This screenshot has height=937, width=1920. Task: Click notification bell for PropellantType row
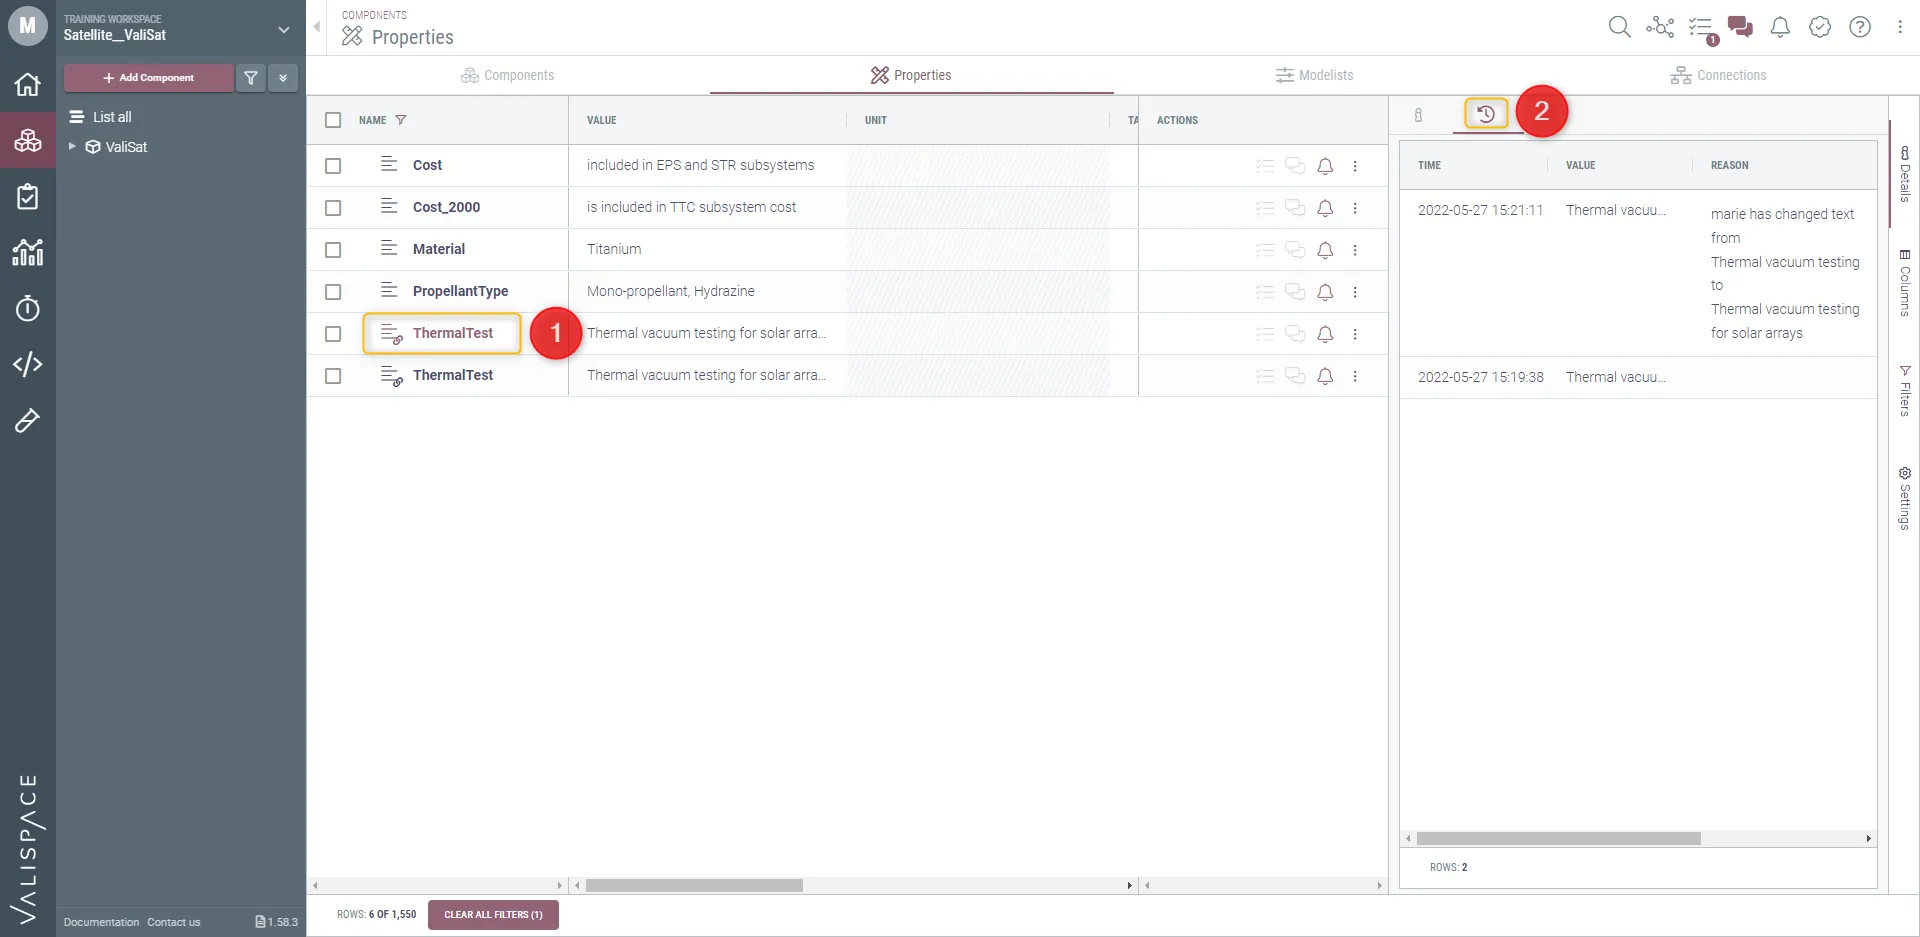[1325, 292]
